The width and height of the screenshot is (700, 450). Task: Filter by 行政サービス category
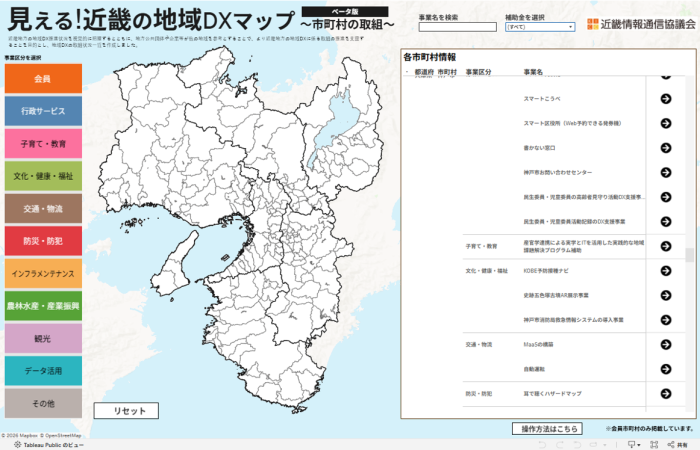click(43, 111)
